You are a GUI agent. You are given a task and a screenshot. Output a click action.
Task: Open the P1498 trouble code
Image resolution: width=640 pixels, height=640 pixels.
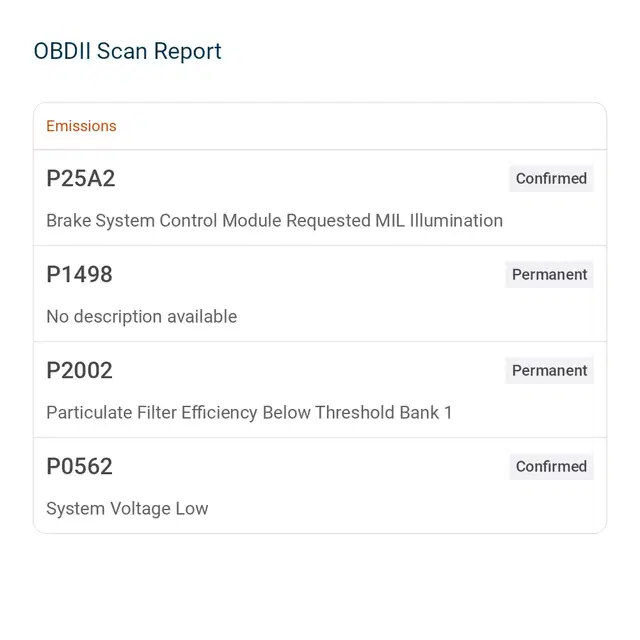[x=79, y=274]
